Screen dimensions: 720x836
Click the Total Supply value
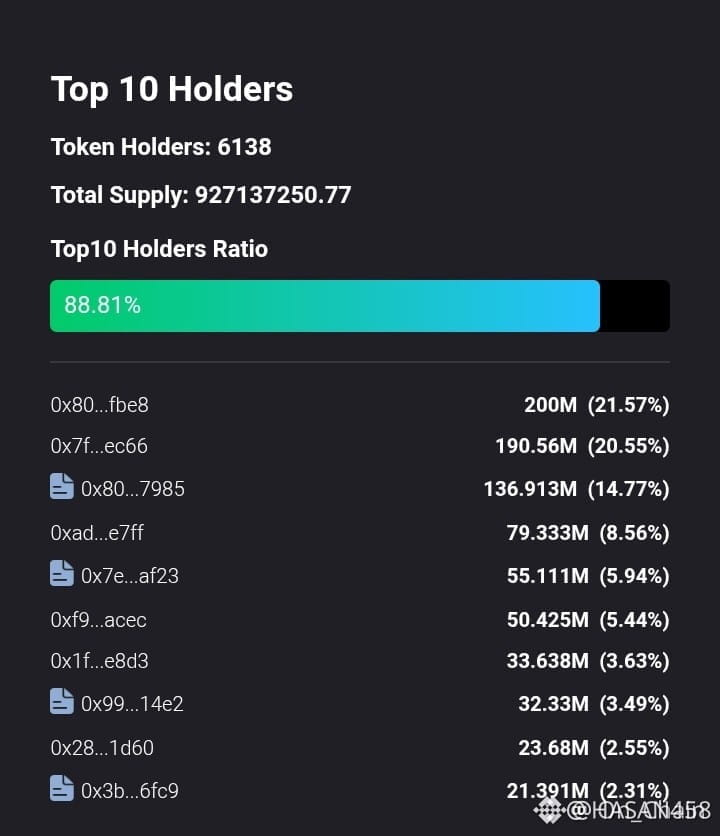click(273, 195)
